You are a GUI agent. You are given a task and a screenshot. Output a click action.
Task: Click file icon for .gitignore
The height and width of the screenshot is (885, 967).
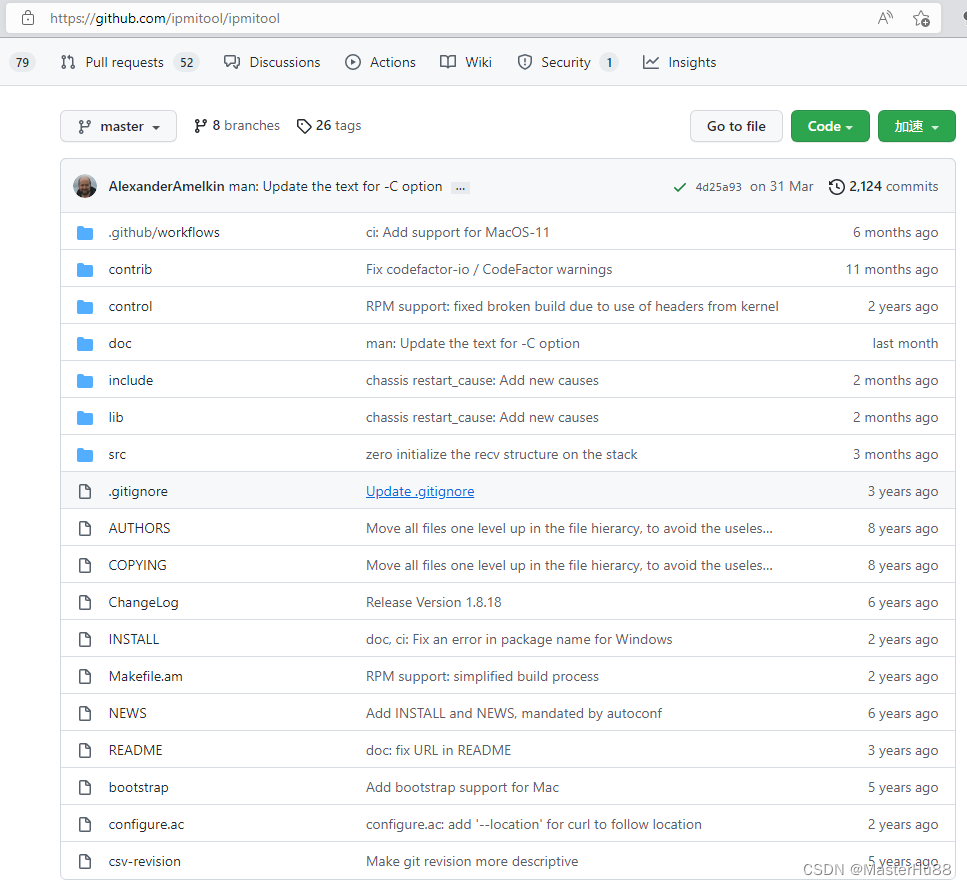pos(85,492)
